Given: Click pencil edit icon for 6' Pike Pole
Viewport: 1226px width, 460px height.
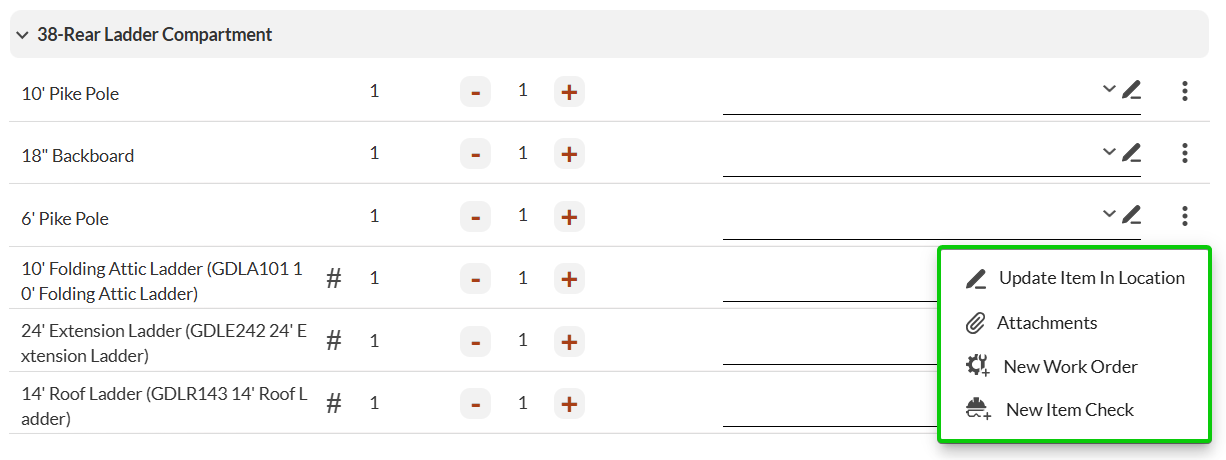Looking at the screenshot, I should pos(1131,215).
